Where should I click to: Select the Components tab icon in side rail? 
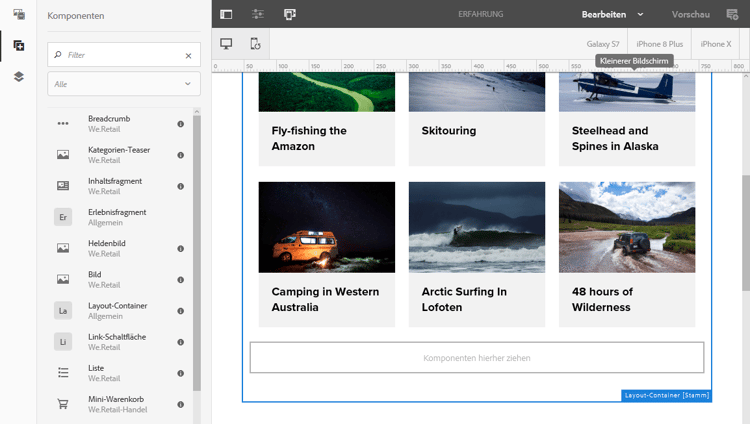tap(19, 45)
